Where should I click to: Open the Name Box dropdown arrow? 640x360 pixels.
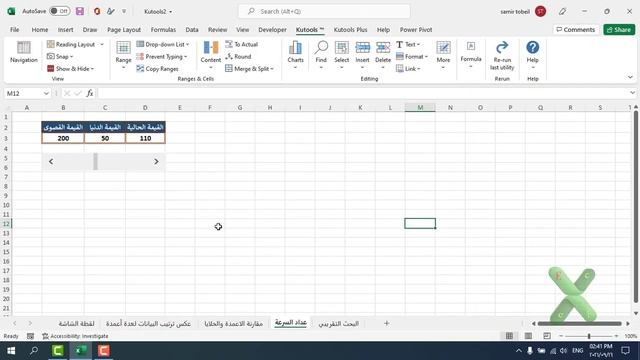46,93
